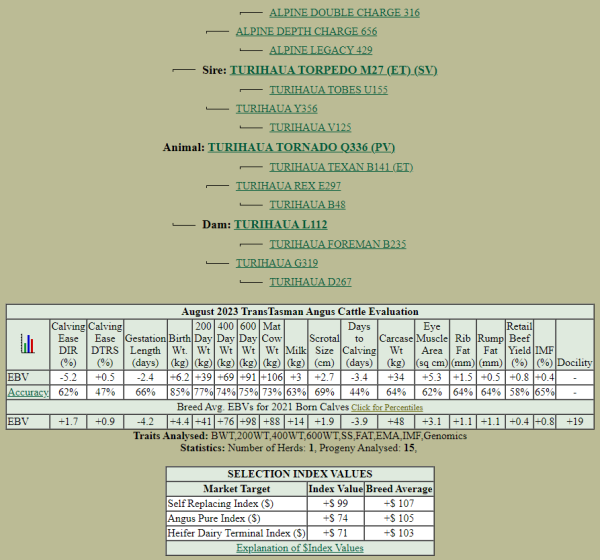This screenshot has width=600, height=560.
Task: Select Accuracy 44% cell
Action: click(359, 392)
